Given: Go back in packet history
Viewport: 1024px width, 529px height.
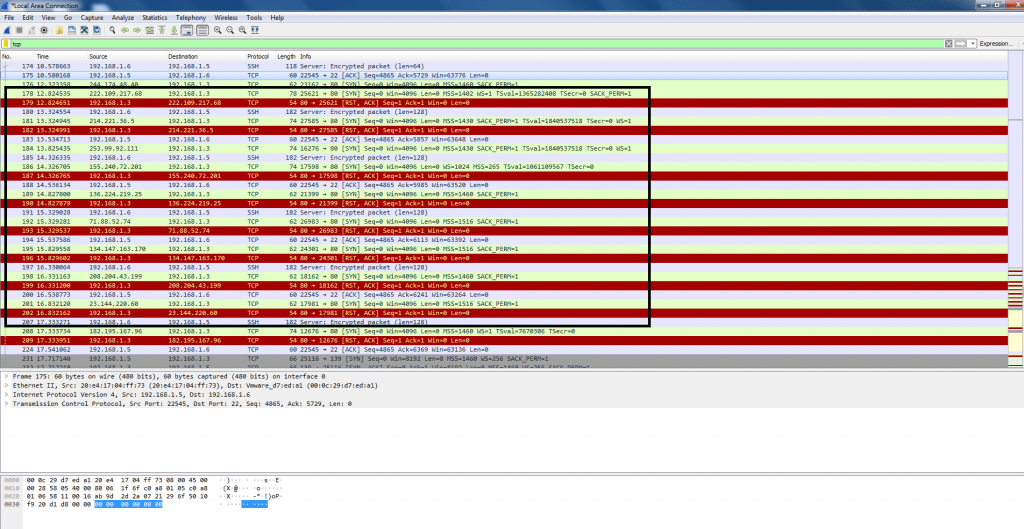Looking at the screenshot, I should coord(125,30).
